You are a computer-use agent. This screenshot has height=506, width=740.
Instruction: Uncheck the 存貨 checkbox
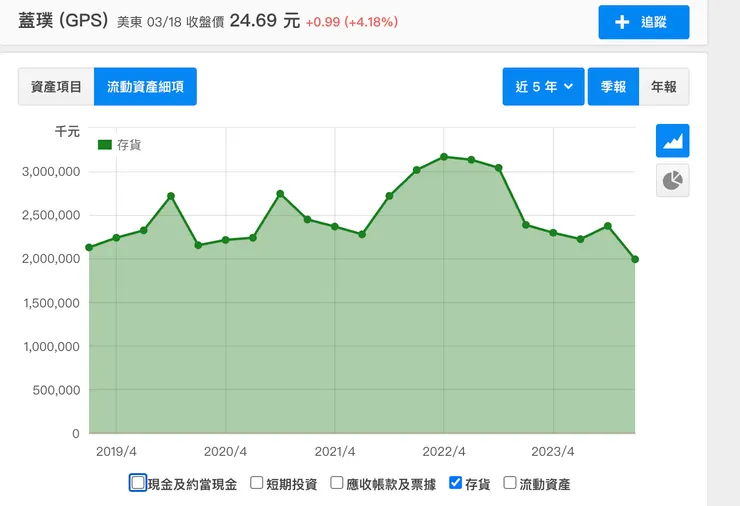point(455,483)
